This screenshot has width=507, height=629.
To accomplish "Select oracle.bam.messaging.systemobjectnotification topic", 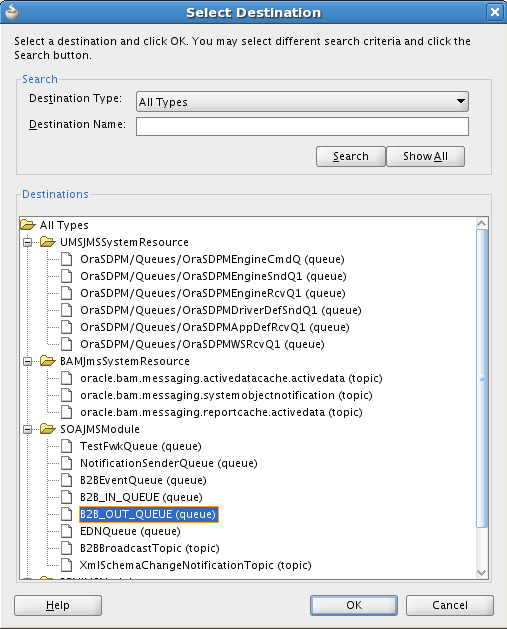I will [226, 395].
